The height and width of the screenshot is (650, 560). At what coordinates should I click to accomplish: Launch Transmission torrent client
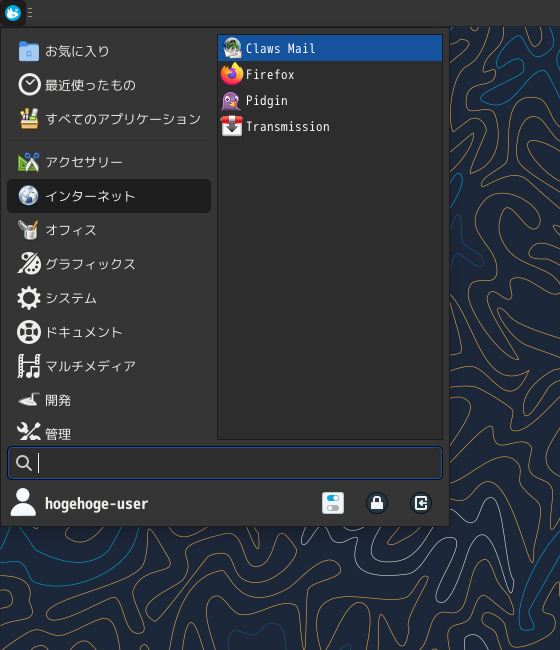(330, 126)
